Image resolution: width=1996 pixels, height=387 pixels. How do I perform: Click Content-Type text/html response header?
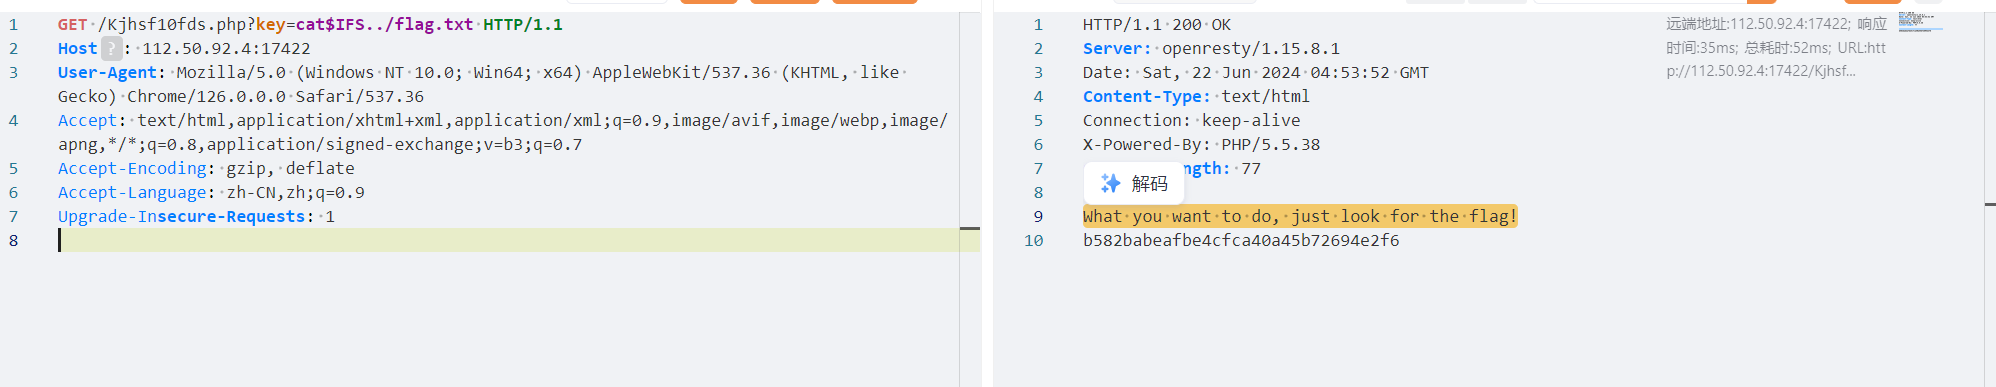tap(1196, 96)
